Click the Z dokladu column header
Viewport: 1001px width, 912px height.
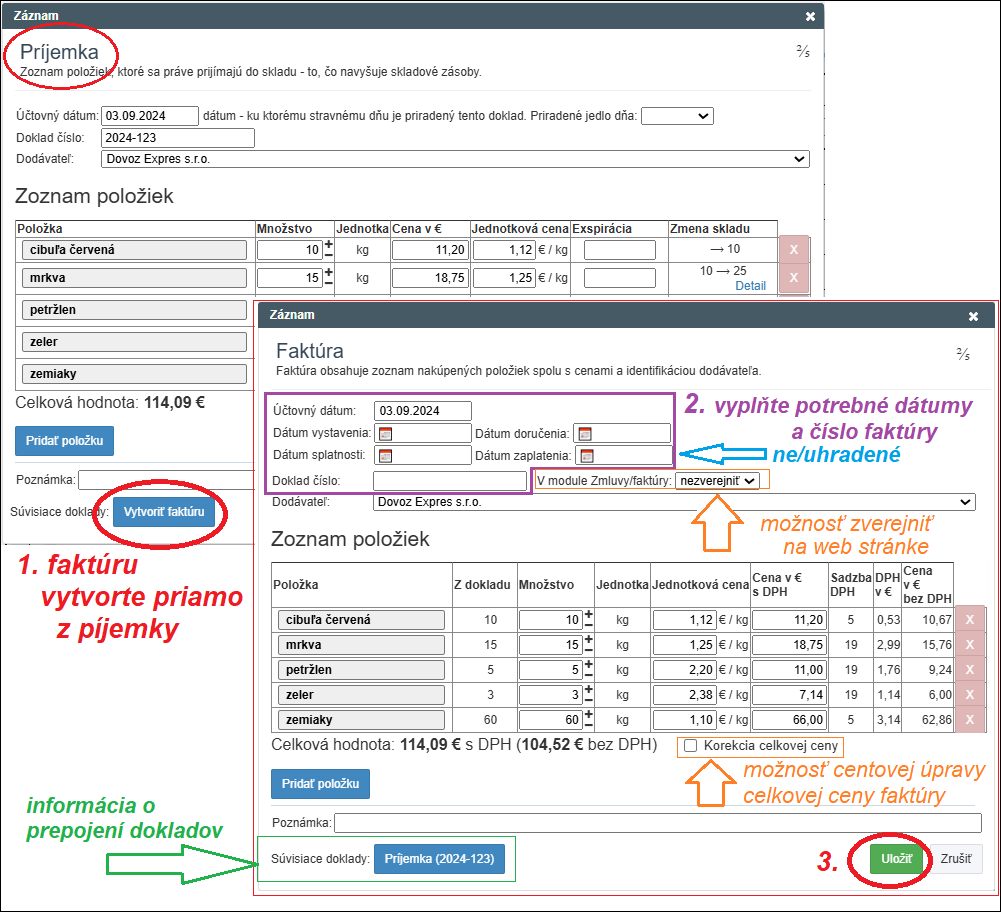click(x=482, y=585)
